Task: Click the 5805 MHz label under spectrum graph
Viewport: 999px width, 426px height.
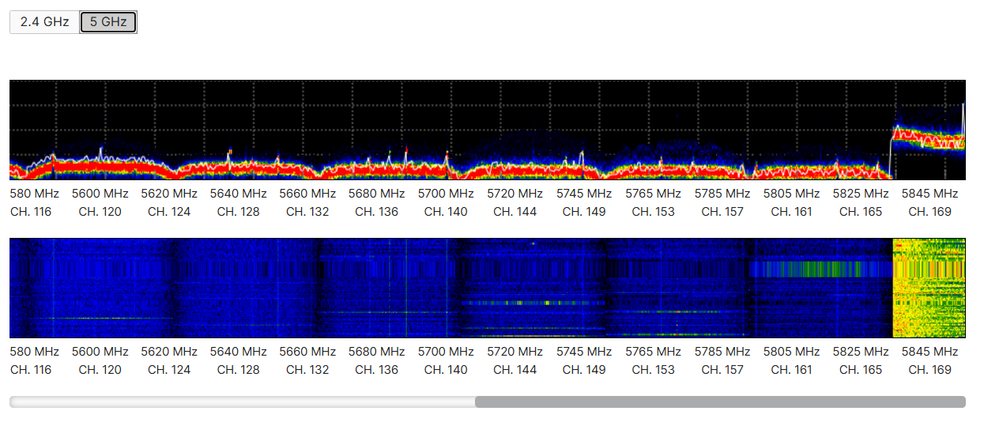Action: (791, 194)
